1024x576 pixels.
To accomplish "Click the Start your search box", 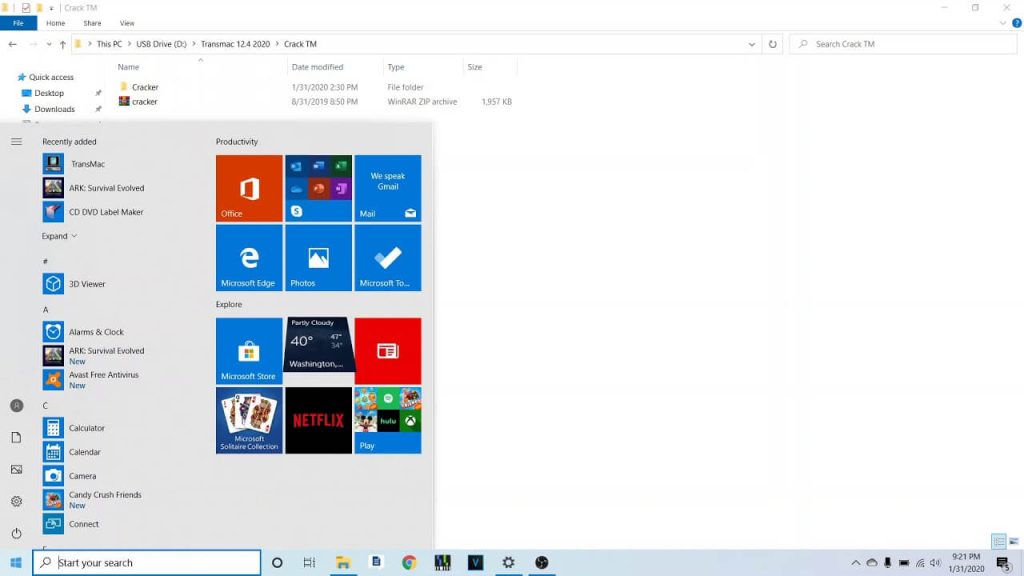I will 146,562.
